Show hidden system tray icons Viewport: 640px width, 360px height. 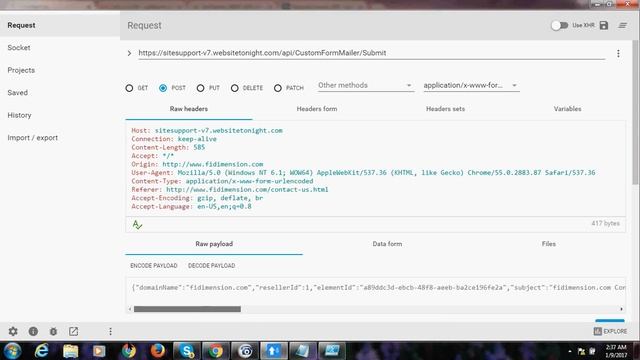pos(570,351)
